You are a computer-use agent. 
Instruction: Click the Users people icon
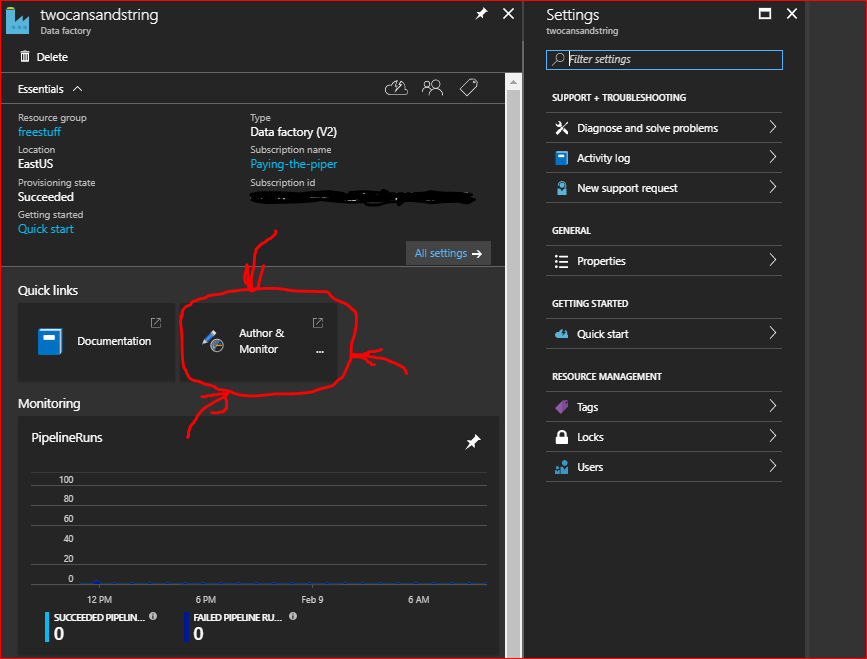(562, 467)
